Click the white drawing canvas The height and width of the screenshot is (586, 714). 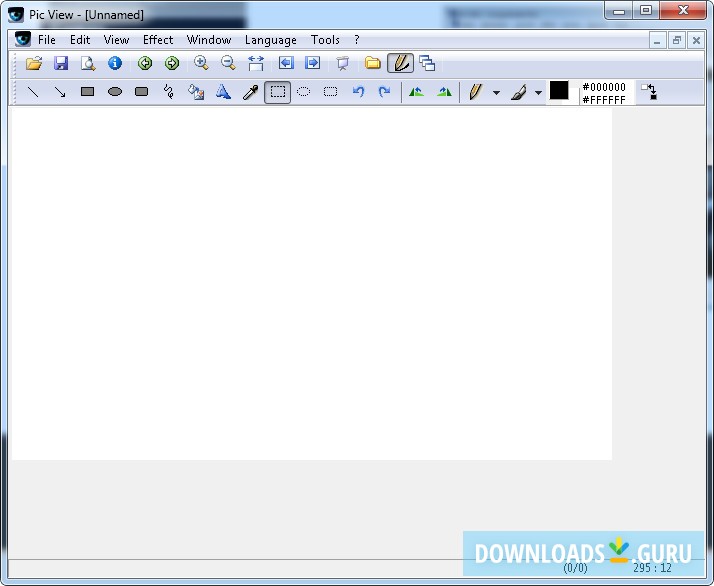pos(311,283)
